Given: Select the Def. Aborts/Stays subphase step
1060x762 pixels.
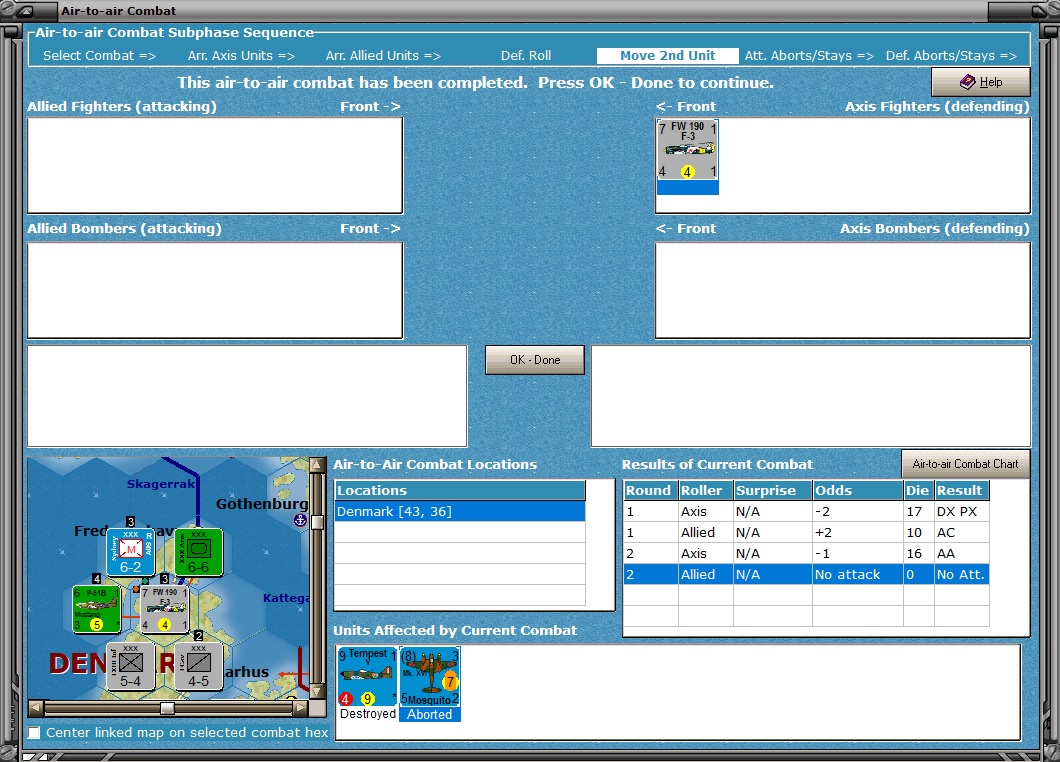Looking at the screenshot, I should (951, 55).
